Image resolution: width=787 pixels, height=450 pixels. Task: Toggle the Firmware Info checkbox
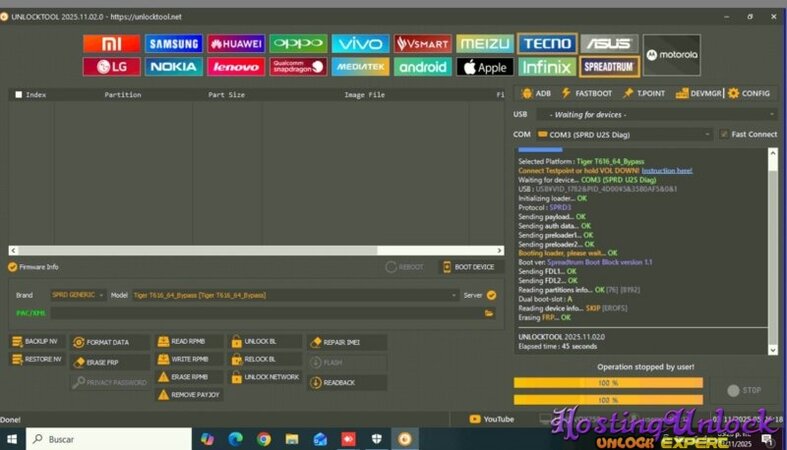(x=13, y=267)
